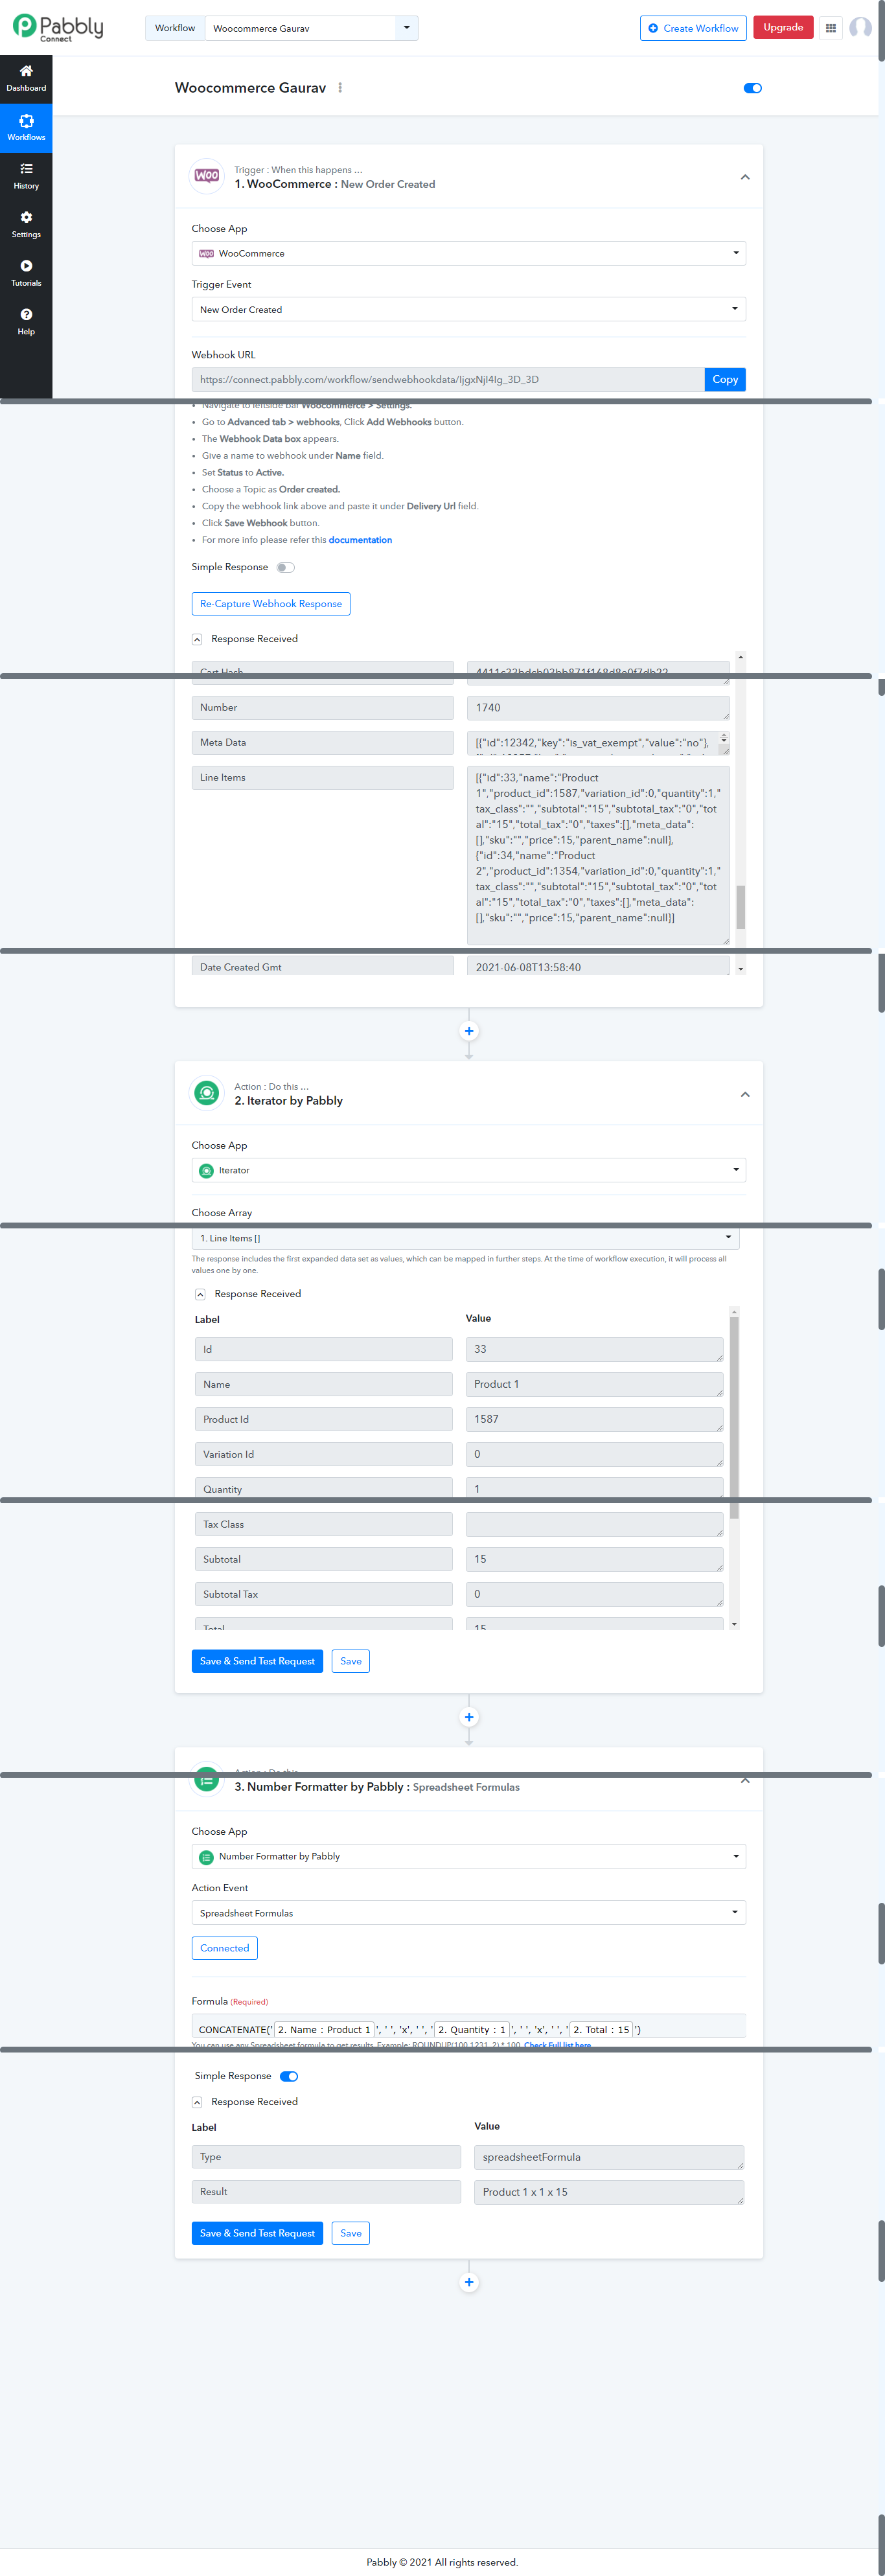Open workflow options three-dot menu
This screenshot has width=885, height=2576.
(340, 88)
